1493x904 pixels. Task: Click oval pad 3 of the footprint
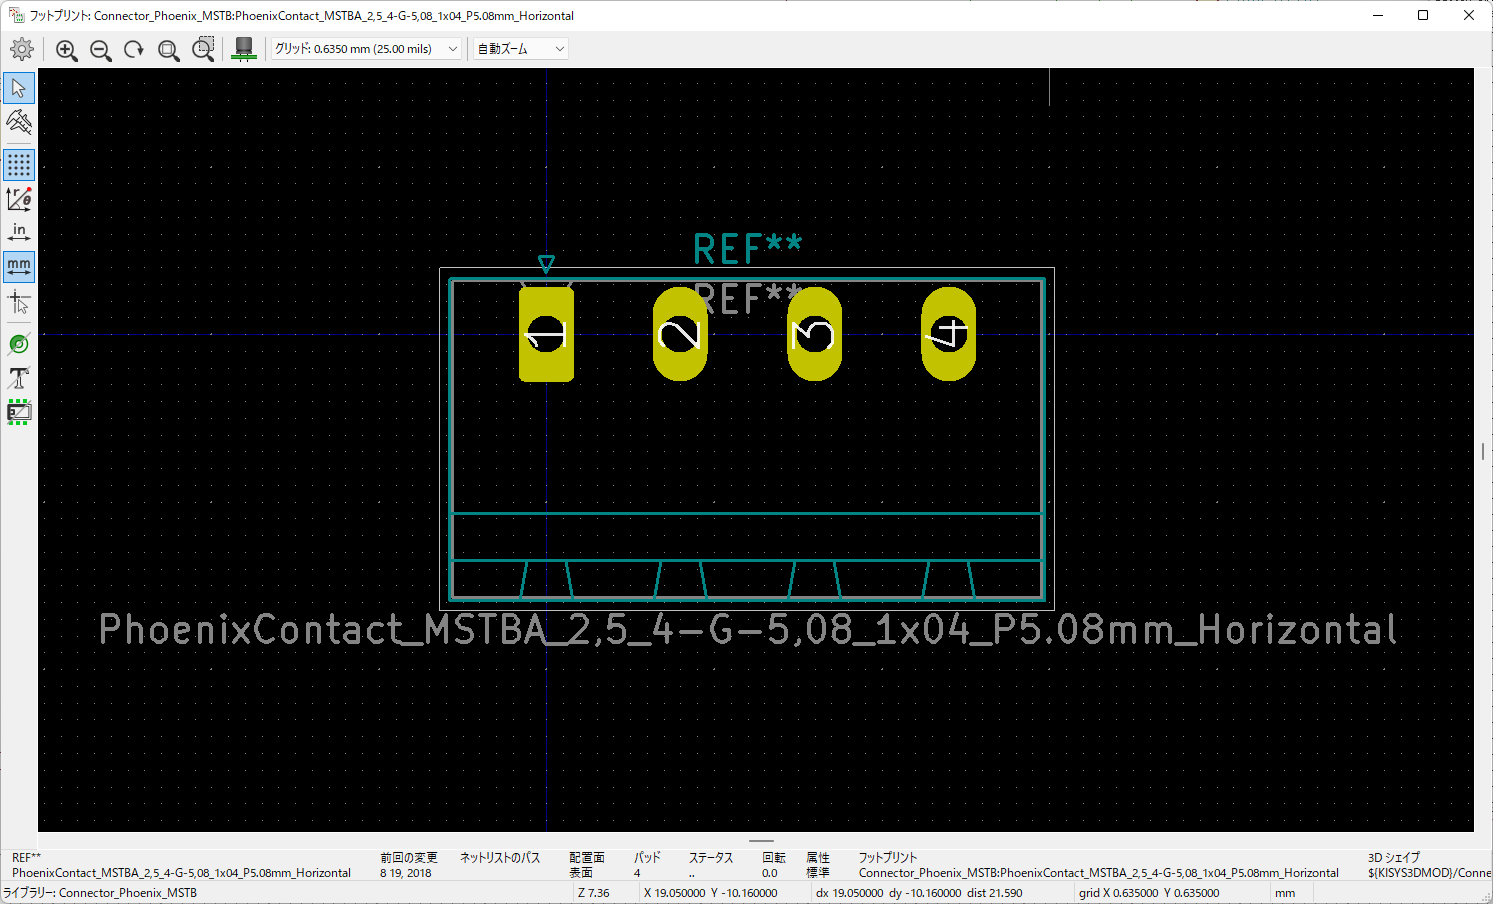coord(814,334)
